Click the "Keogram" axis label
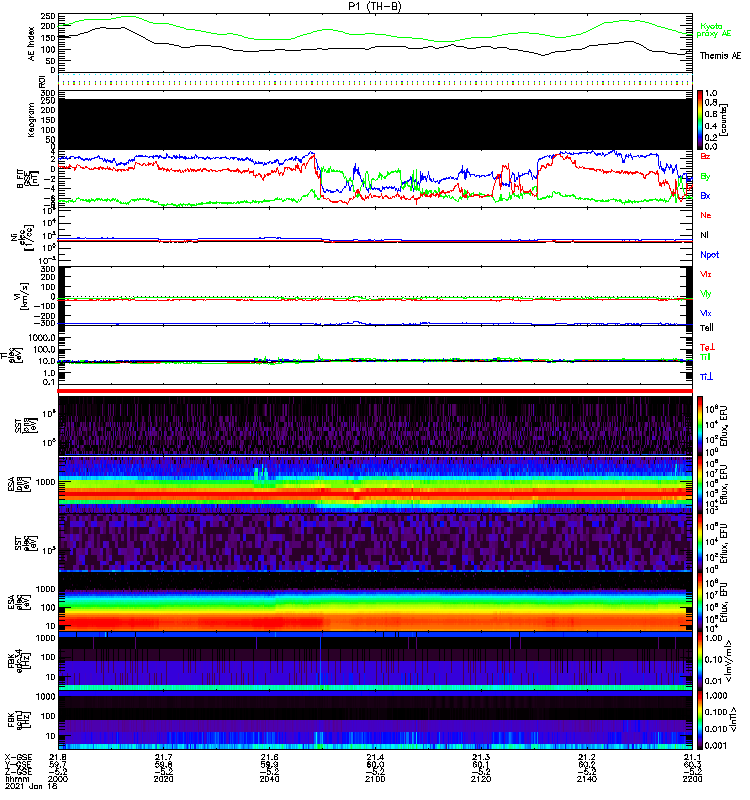 click(31, 119)
